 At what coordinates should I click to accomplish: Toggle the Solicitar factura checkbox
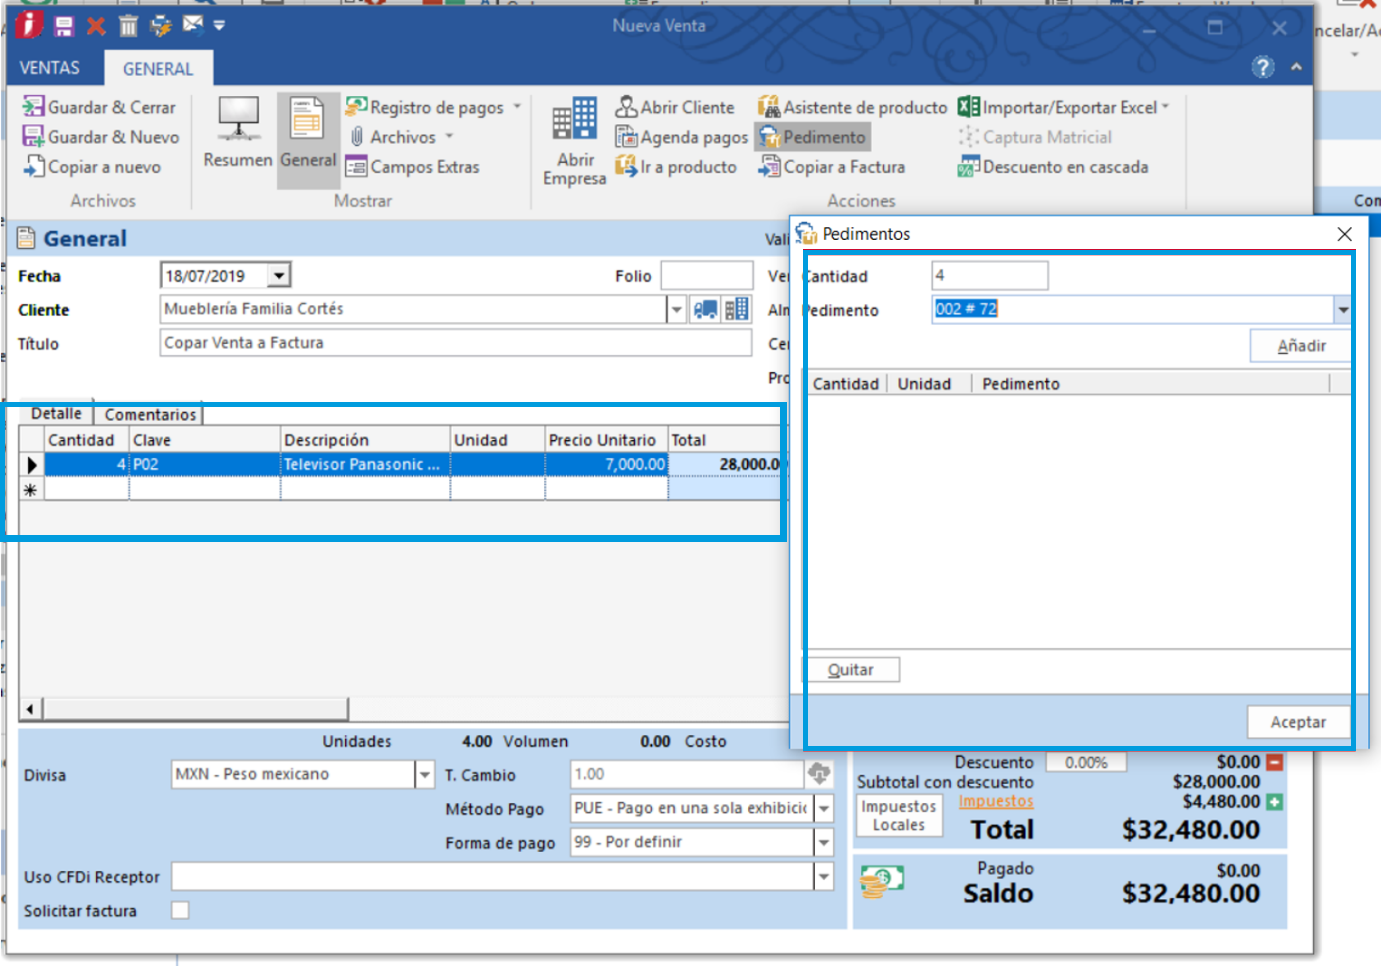(180, 910)
